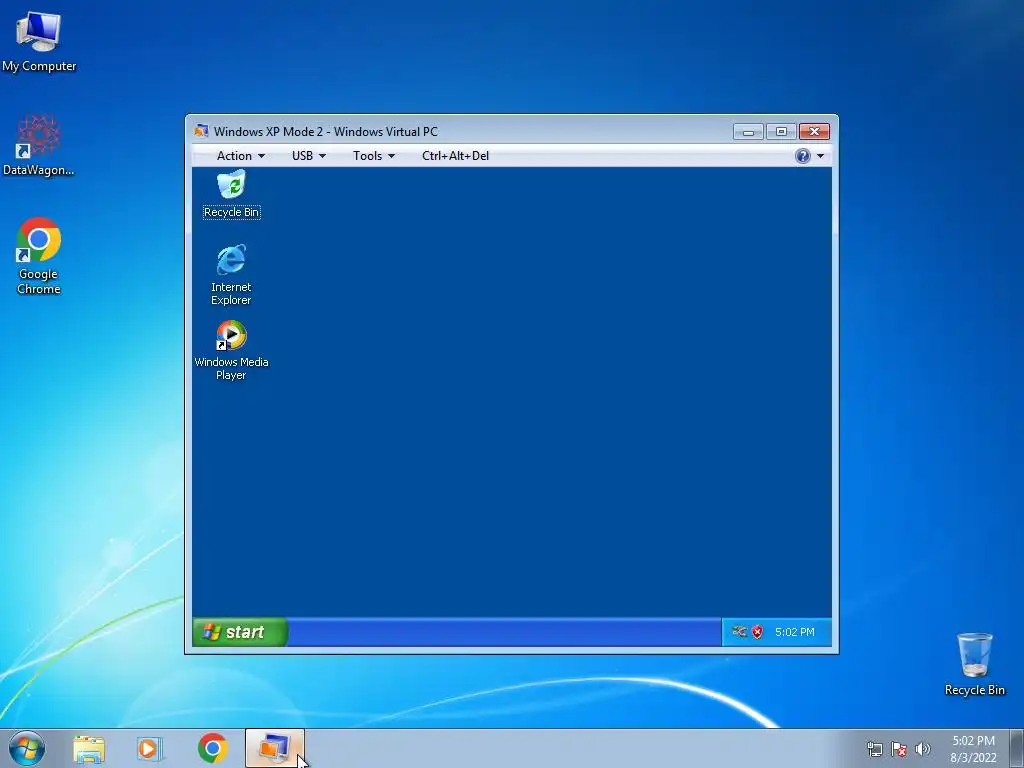Open the Action menu in Virtual PC
Screen dimensions: 1024x768
tap(240, 155)
